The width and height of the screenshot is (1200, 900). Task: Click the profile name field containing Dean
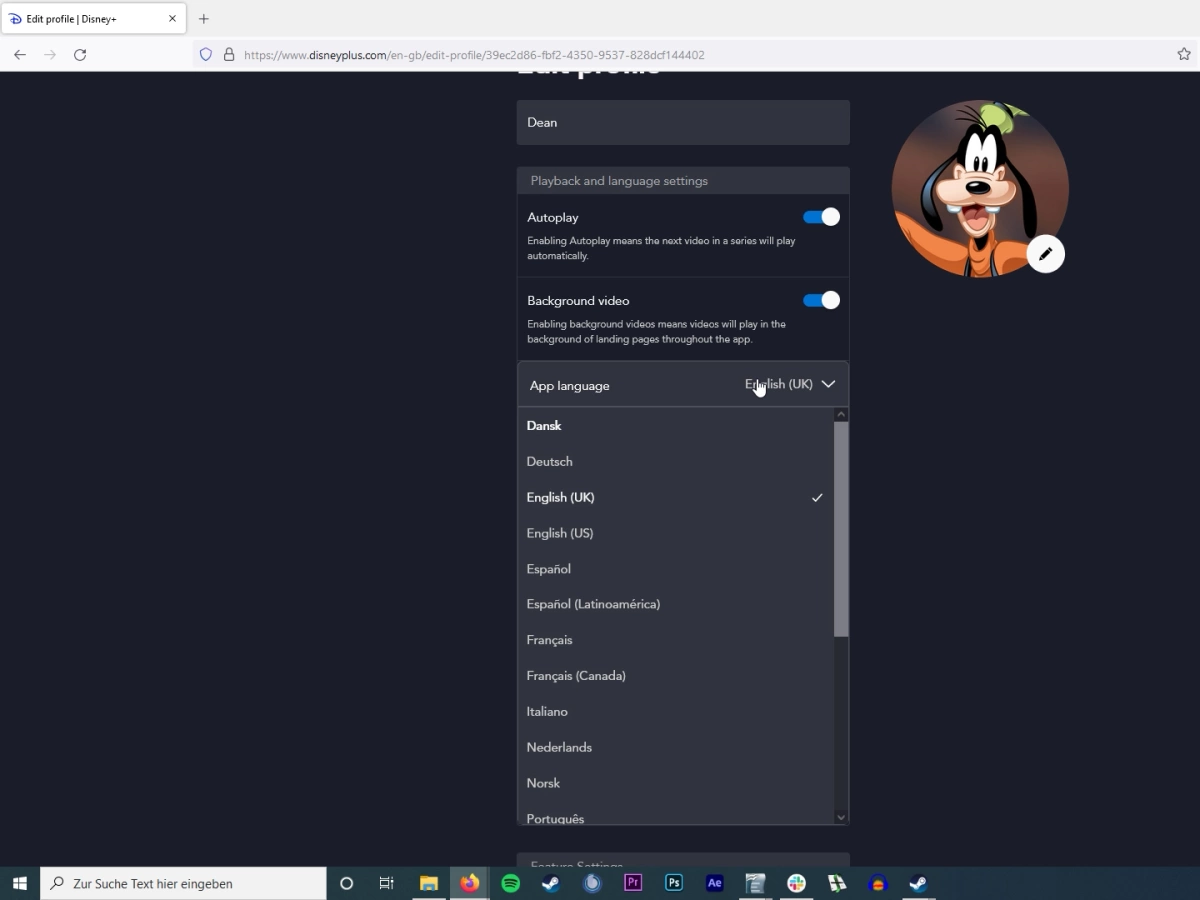[x=683, y=122]
